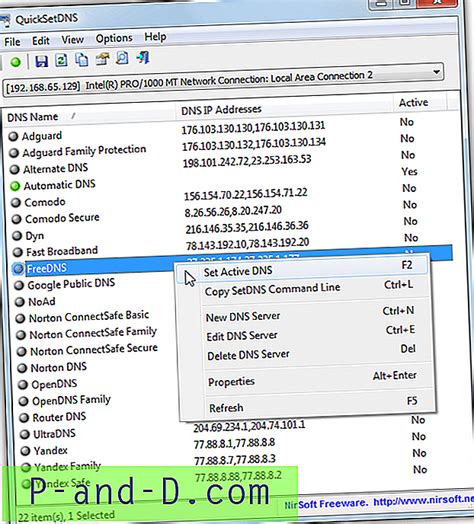
Task: Sort by the Active column header
Action: point(413,102)
